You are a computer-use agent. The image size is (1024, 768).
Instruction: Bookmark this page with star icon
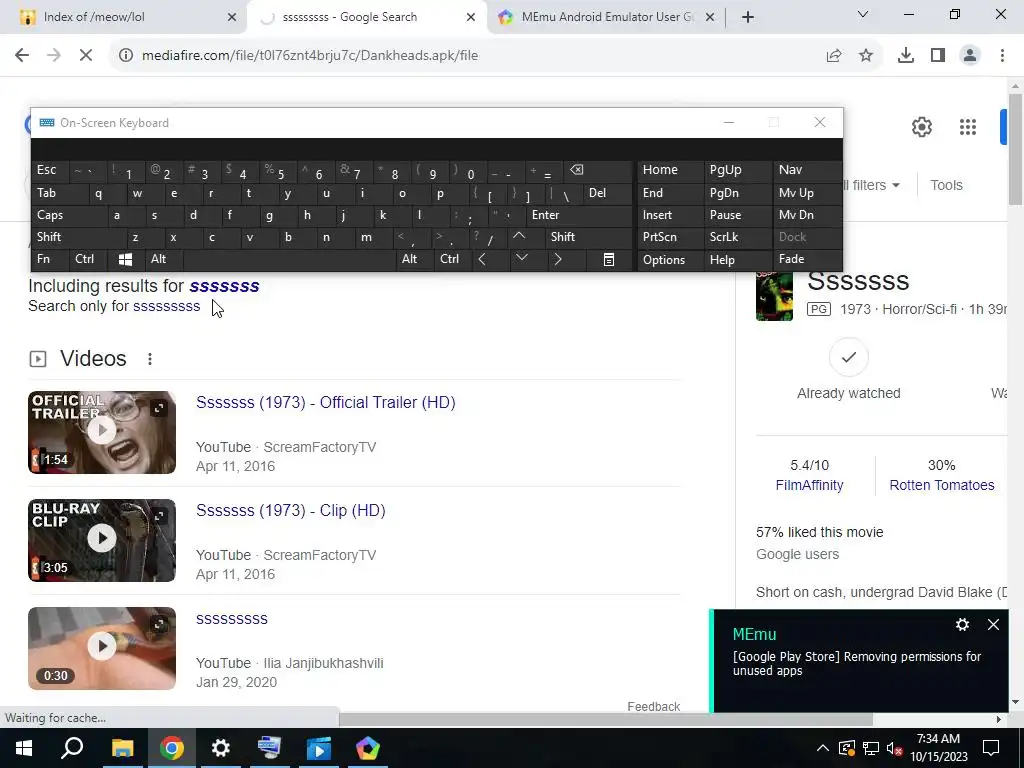pyautogui.click(x=866, y=56)
